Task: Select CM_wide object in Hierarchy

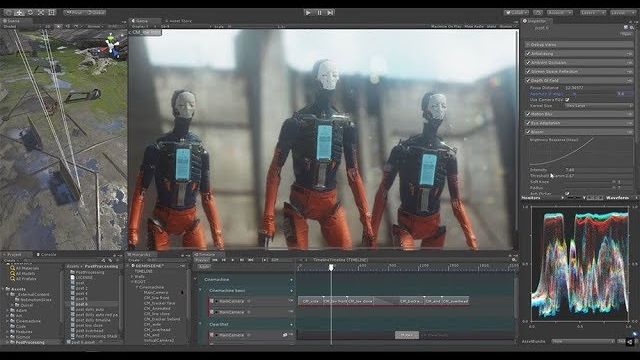Action: click(x=151, y=324)
